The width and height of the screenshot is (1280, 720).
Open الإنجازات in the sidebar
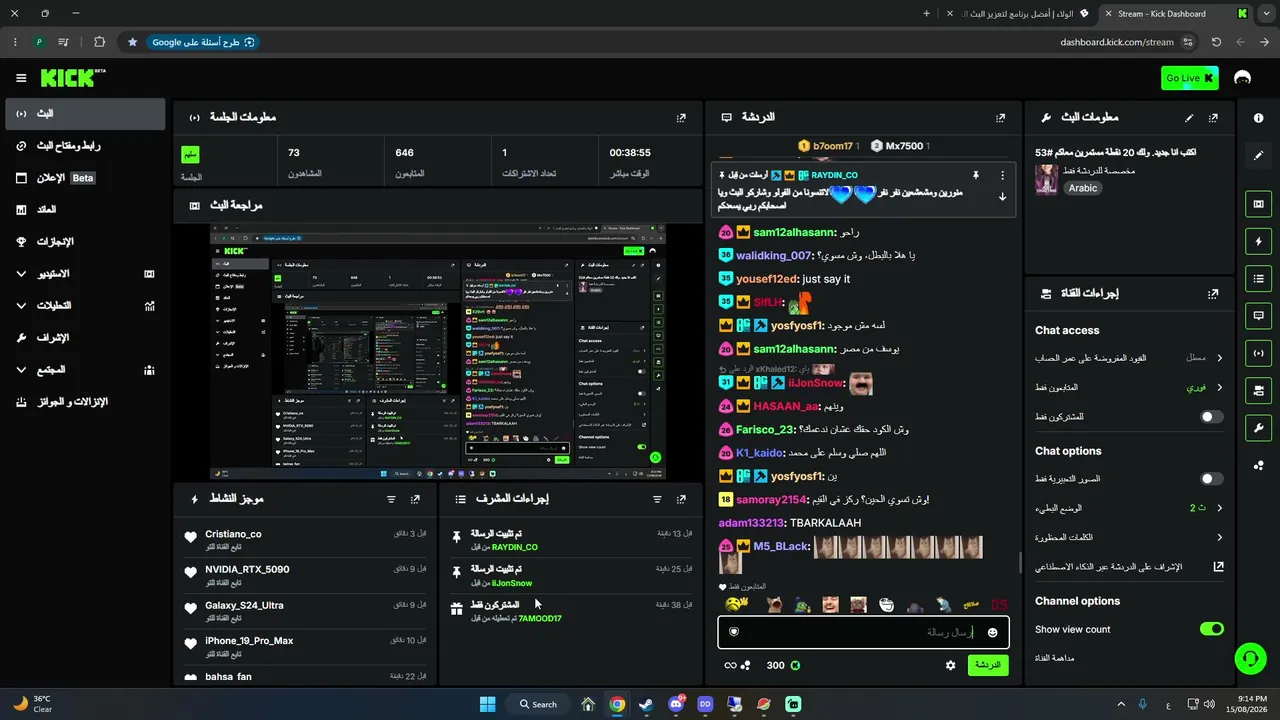[85, 242]
